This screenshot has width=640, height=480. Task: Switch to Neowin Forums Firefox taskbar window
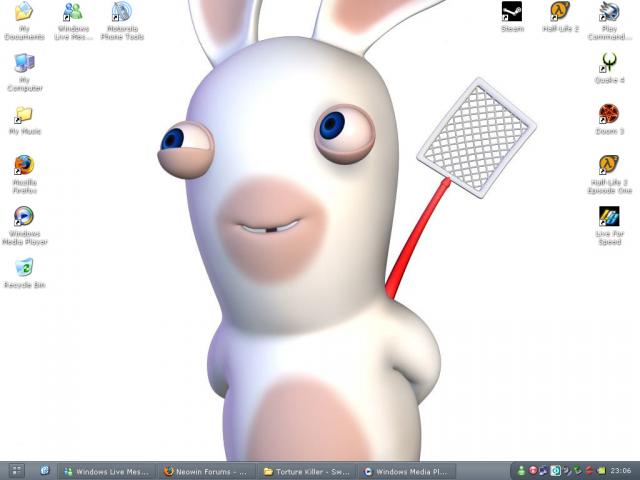(x=206, y=471)
